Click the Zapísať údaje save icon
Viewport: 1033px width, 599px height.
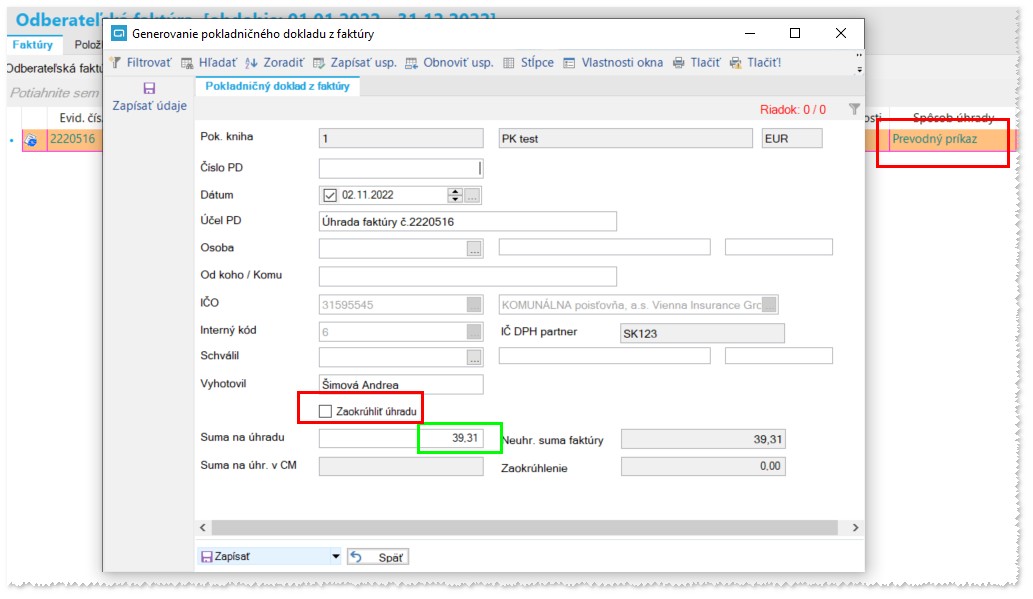click(x=150, y=88)
